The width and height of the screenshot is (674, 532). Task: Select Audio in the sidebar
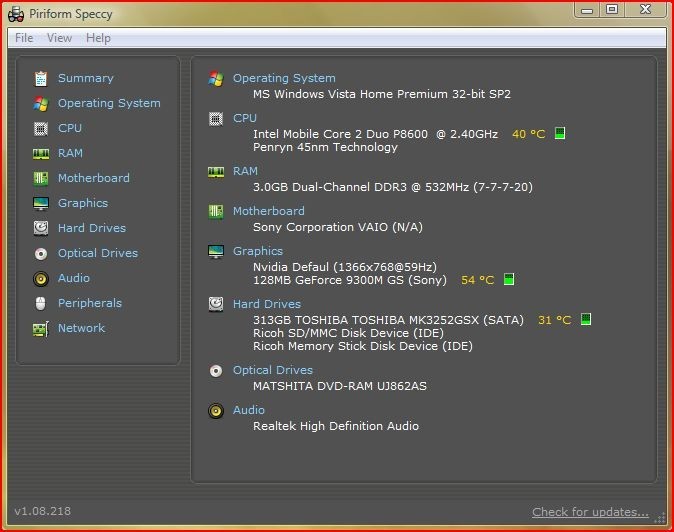[74, 278]
